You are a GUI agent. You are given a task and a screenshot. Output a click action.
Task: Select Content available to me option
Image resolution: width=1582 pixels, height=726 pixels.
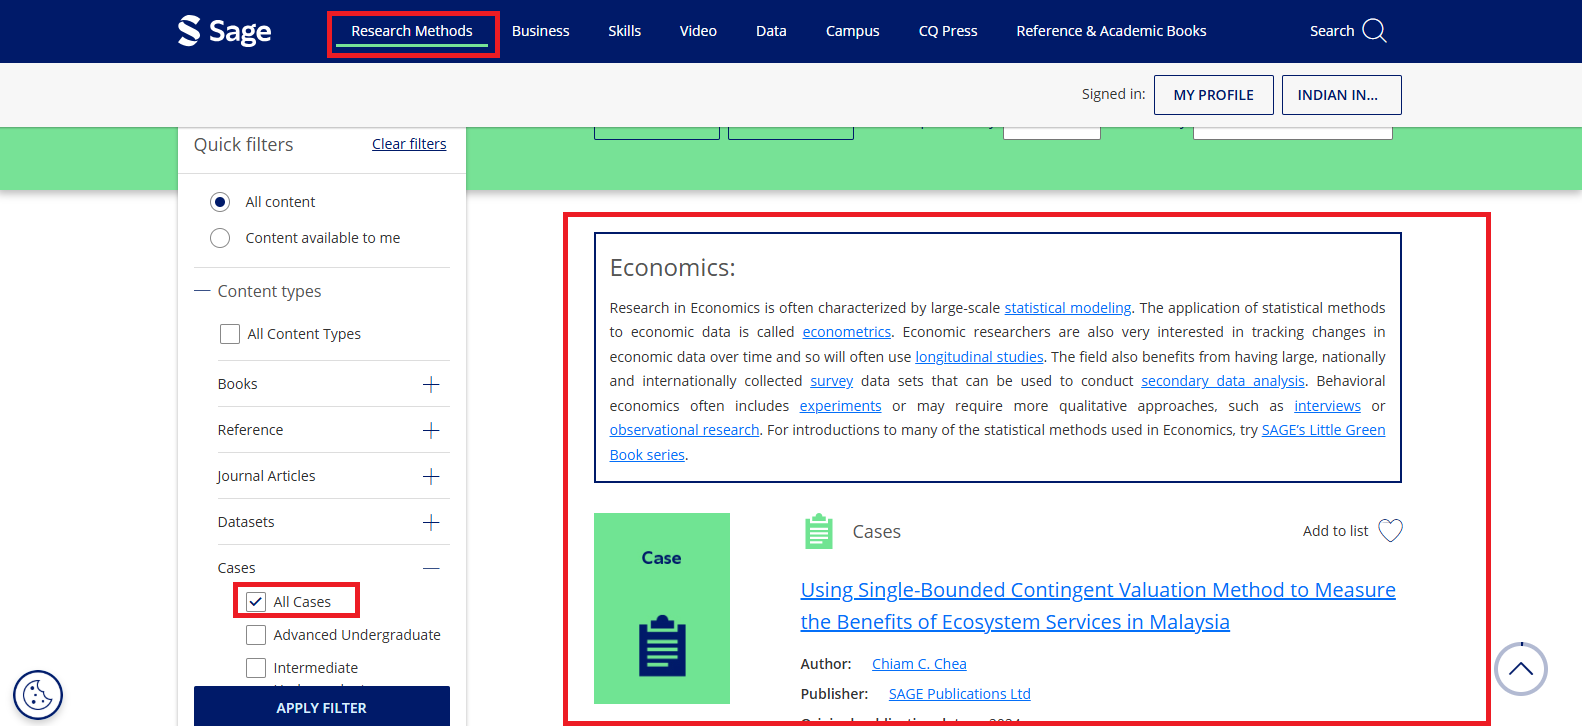click(220, 238)
